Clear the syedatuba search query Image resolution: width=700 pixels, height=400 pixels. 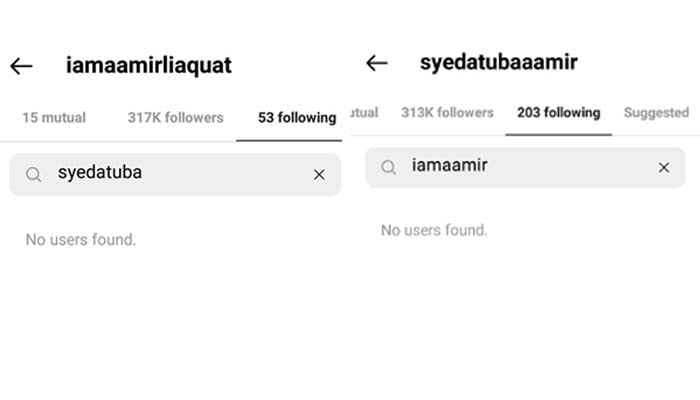319,175
